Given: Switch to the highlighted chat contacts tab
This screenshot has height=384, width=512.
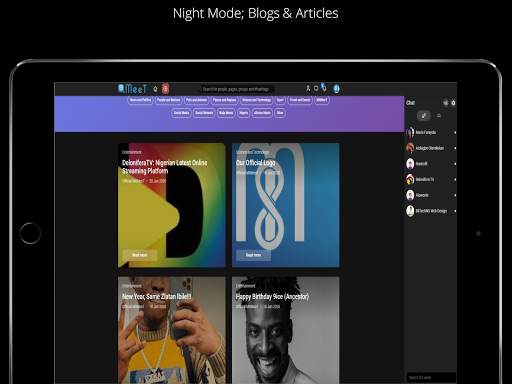Looking at the screenshot, I should click(424, 116).
